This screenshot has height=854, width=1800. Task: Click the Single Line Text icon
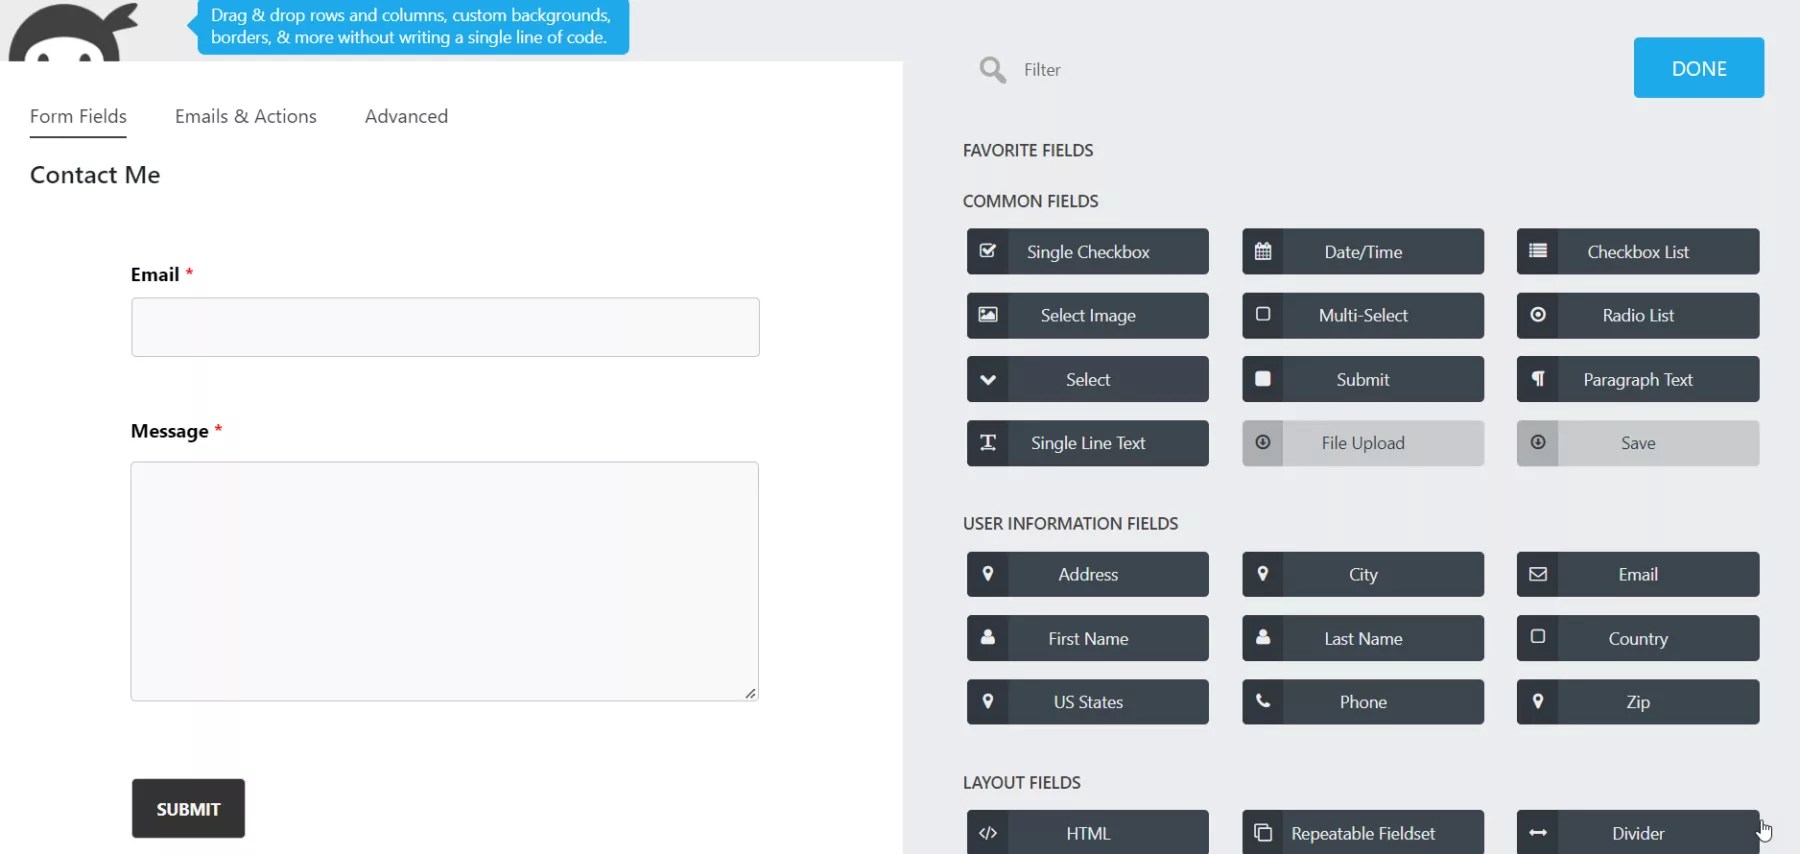988,443
